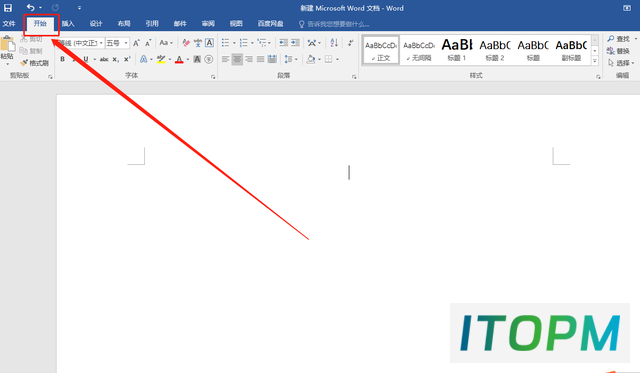Viewport: 640px width, 373px height.
Task: Select the Format Painter (格式刷) tool
Action: [x=35, y=63]
